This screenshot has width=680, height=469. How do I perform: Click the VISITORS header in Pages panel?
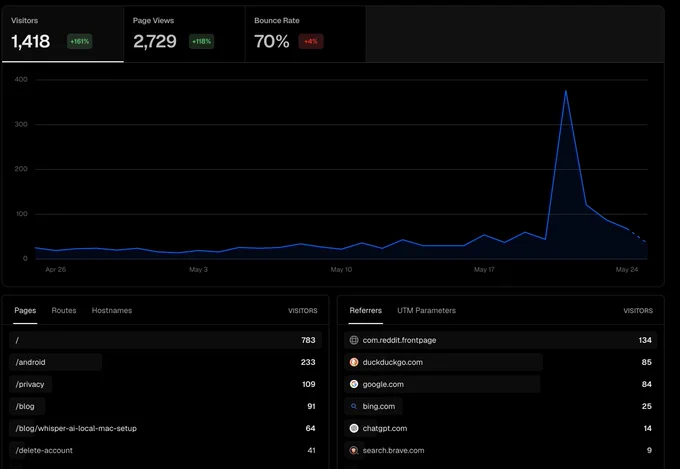(303, 311)
